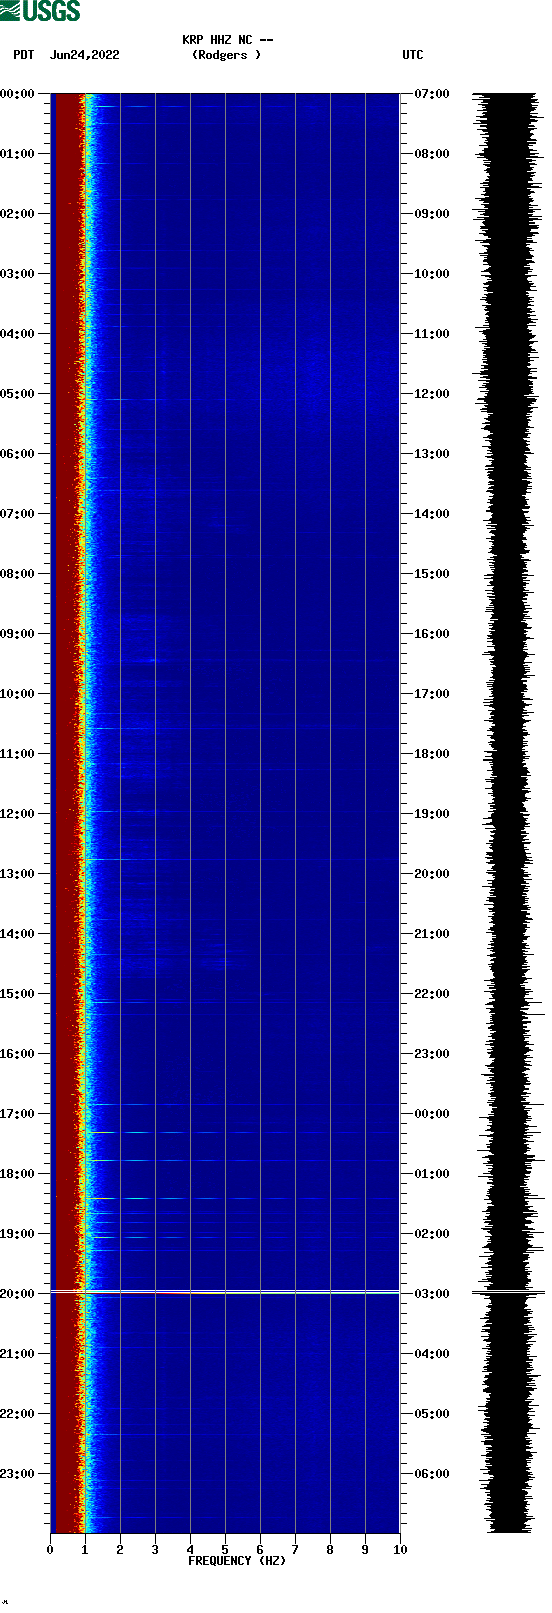Click the white data-gap line at 20:00
Screen dimensions: 552x1613
coord(225,1293)
